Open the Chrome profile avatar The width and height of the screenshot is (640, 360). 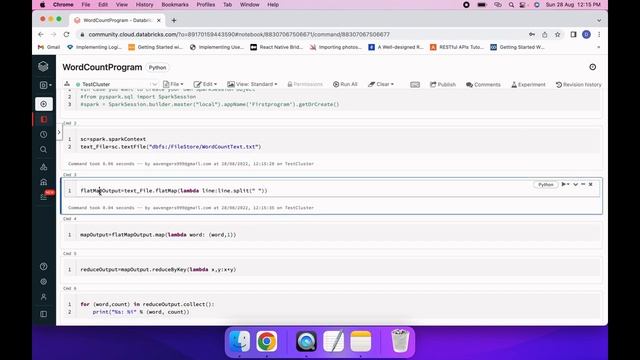tap(586, 35)
